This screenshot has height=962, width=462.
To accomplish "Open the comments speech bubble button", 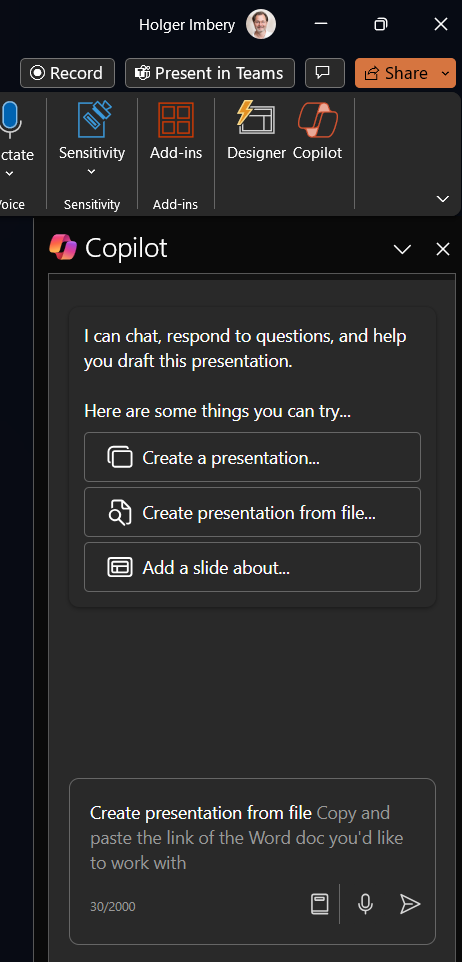I will click(x=325, y=73).
